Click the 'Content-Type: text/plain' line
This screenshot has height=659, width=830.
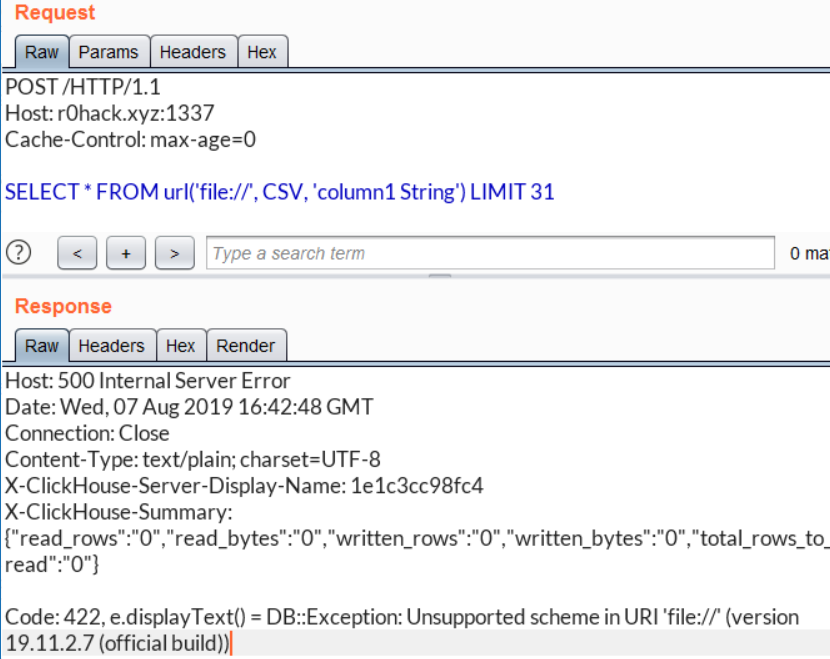193,459
